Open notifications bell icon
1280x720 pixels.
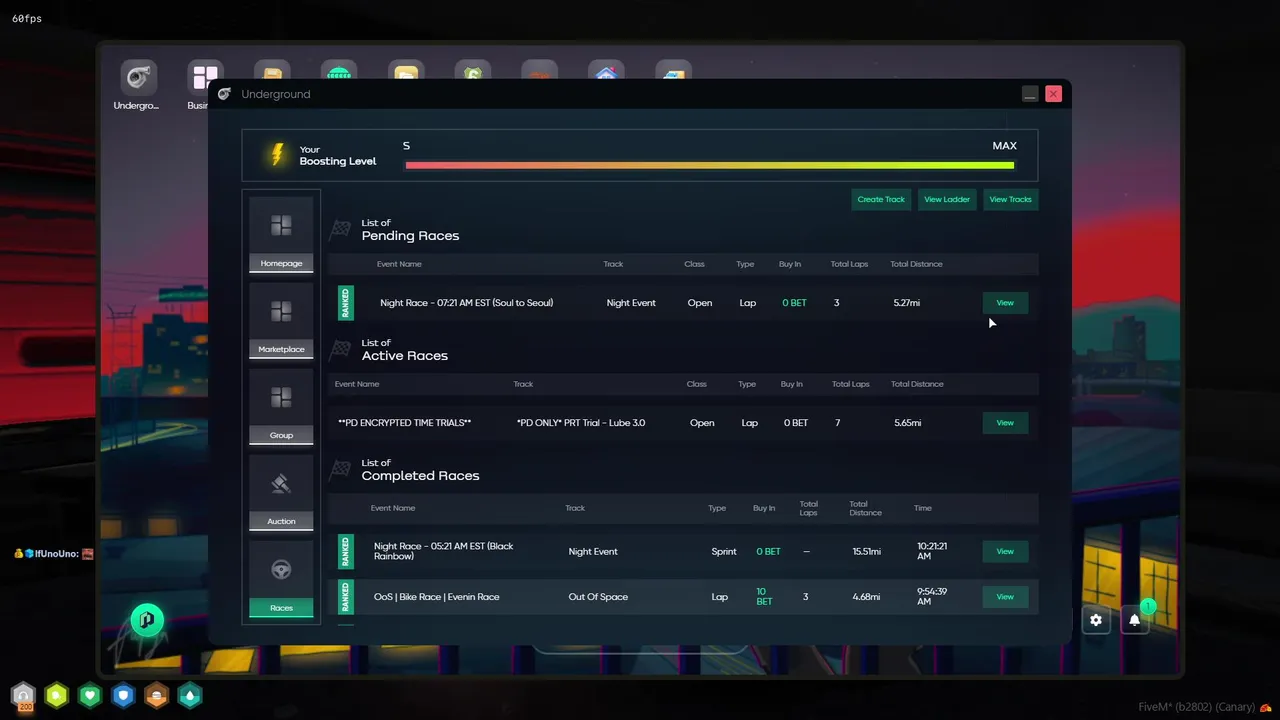coord(1135,620)
